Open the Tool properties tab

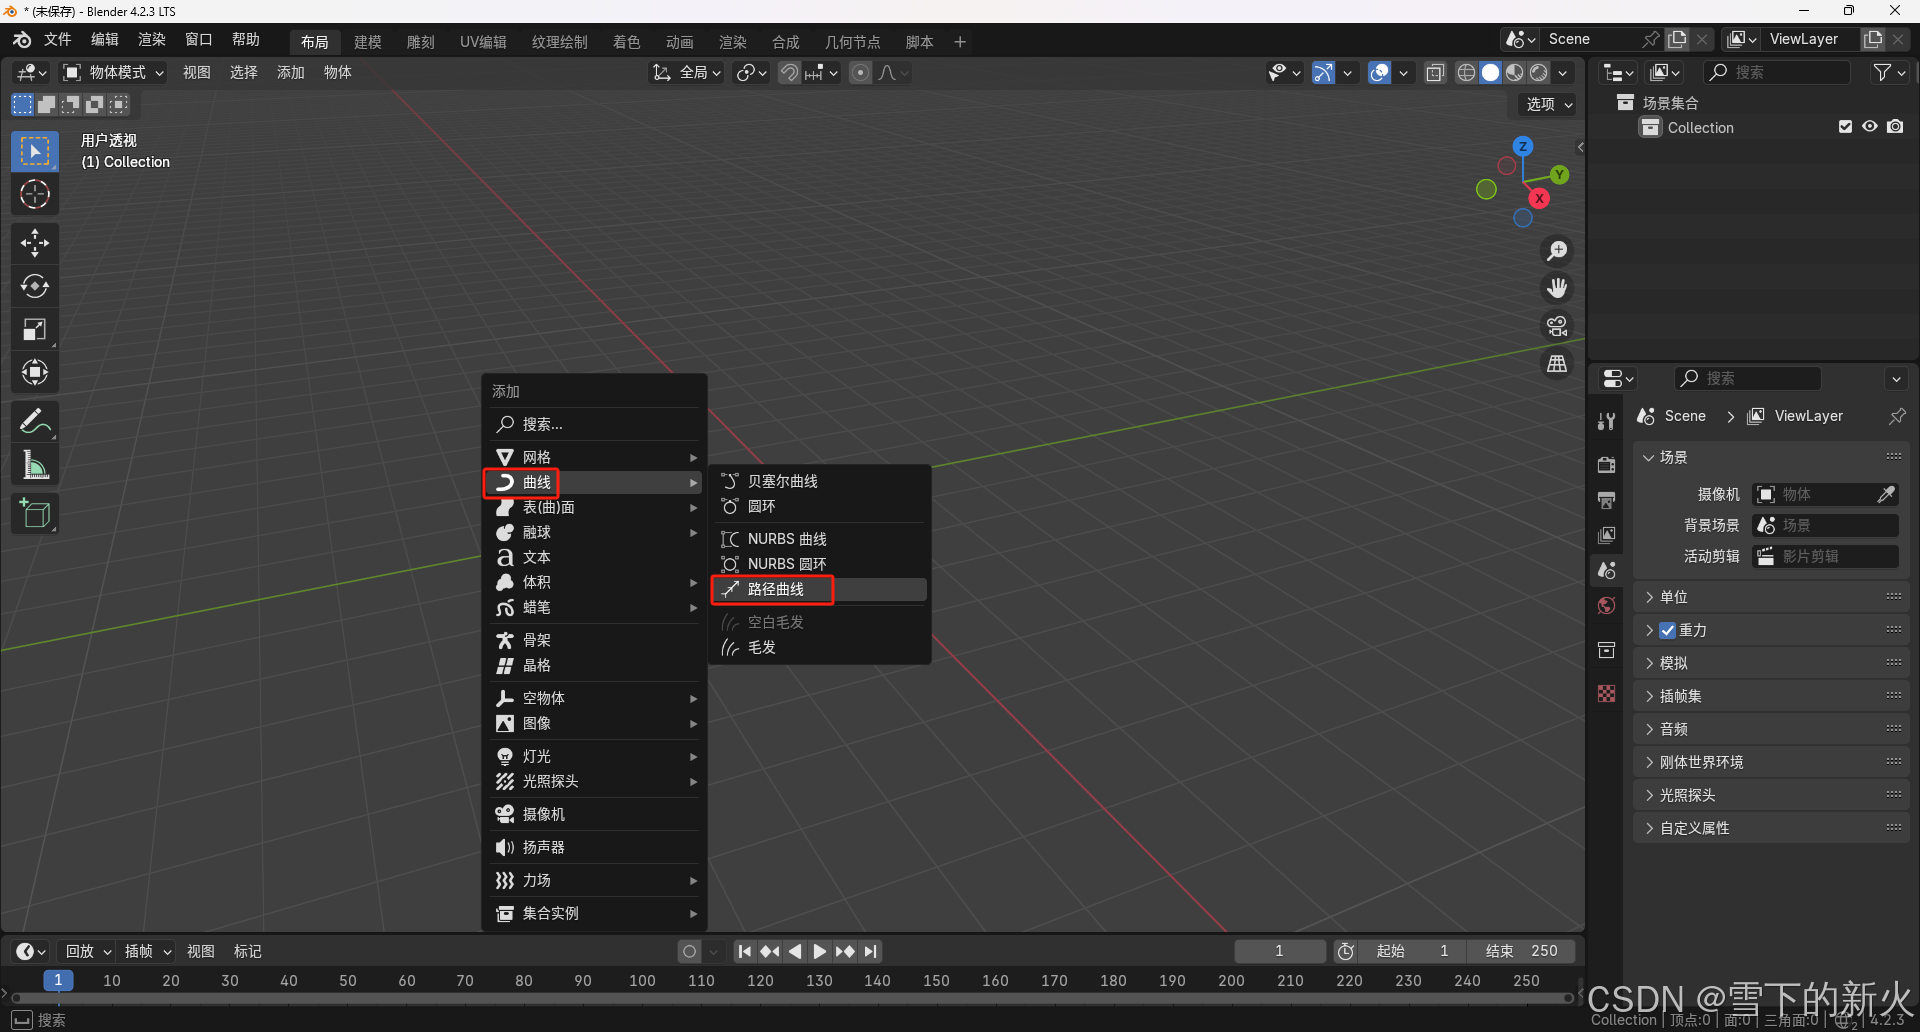click(1606, 422)
